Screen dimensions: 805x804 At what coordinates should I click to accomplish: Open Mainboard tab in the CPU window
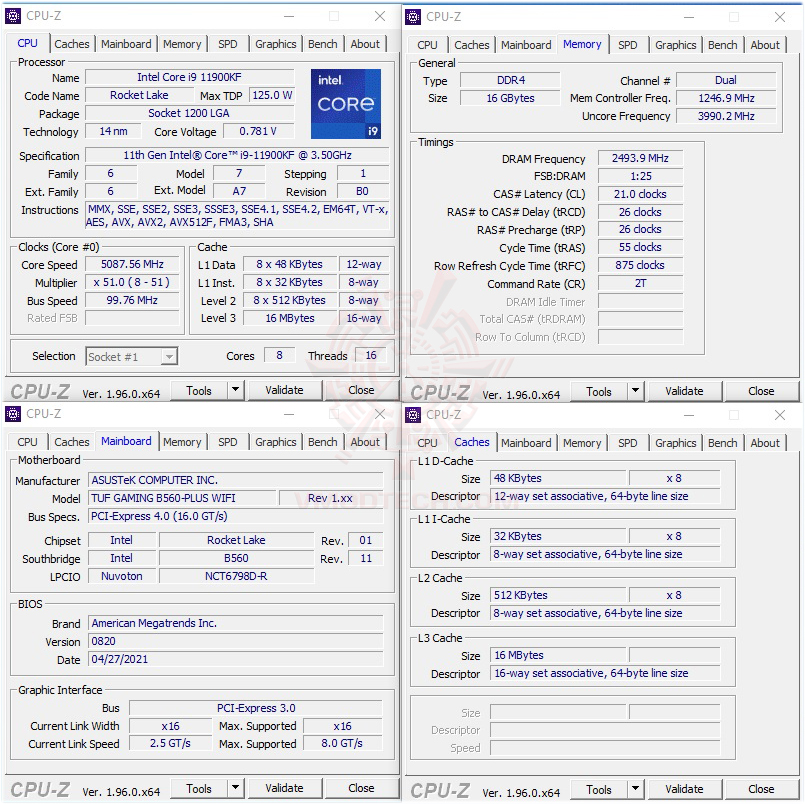[126, 44]
